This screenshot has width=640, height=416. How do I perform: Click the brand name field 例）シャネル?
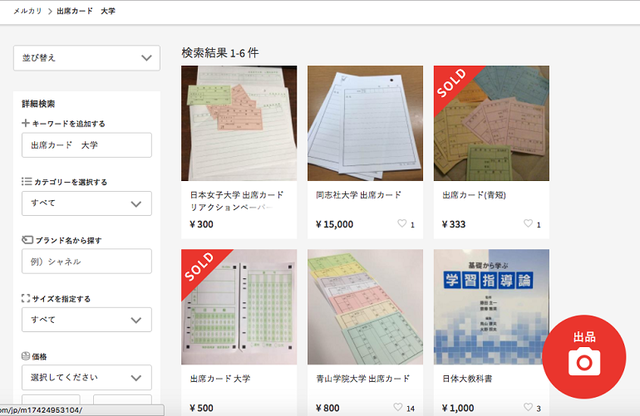point(87,261)
